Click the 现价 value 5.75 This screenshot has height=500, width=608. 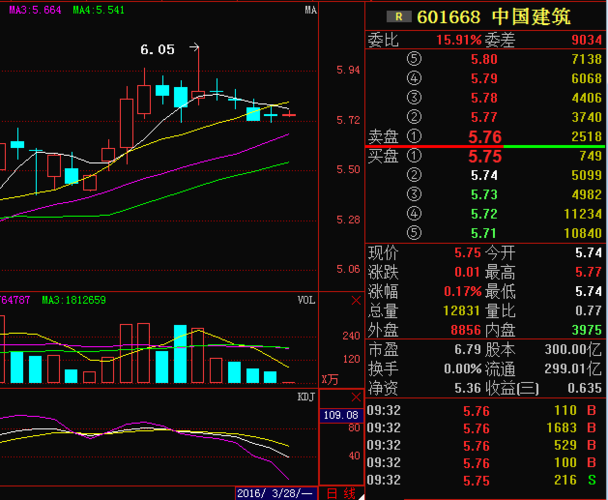(x=468, y=253)
